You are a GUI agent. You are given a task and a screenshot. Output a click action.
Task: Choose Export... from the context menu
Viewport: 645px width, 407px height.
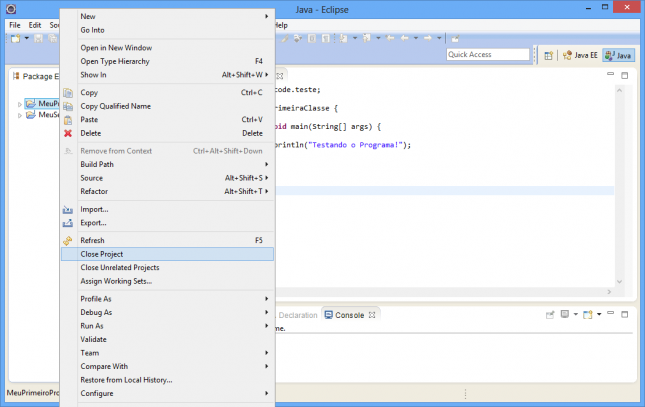tap(167, 223)
